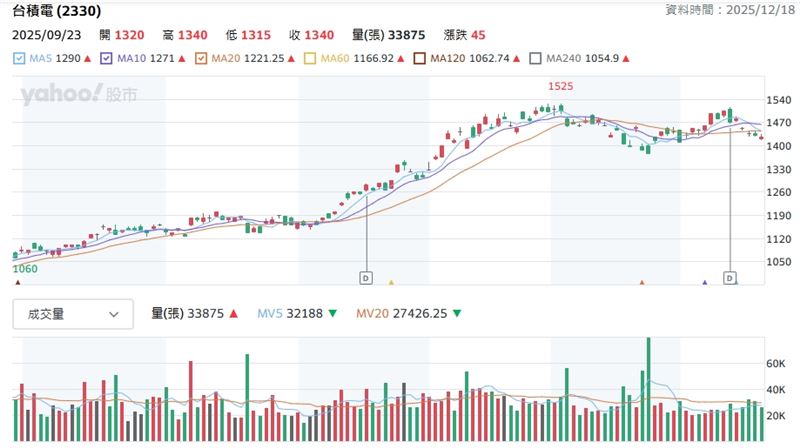Click the orange triangle event marker on timeline
The image size is (800, 448).
coord(642,283)
